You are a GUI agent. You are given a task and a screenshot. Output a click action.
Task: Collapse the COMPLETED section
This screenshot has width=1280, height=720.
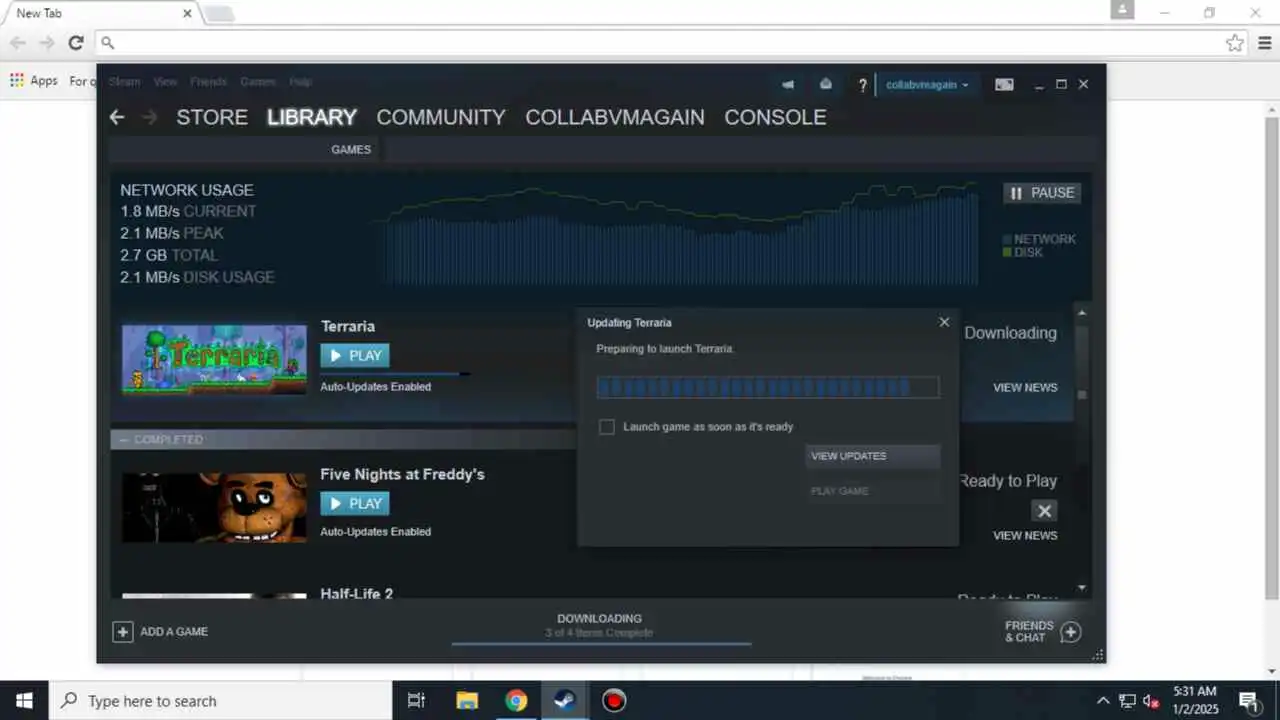tap(124, 440)
